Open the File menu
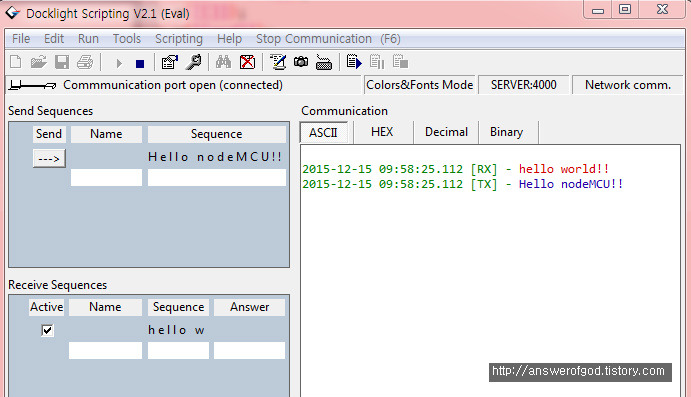Viewport: 691px width, 397px height. (x=21, y=39)
